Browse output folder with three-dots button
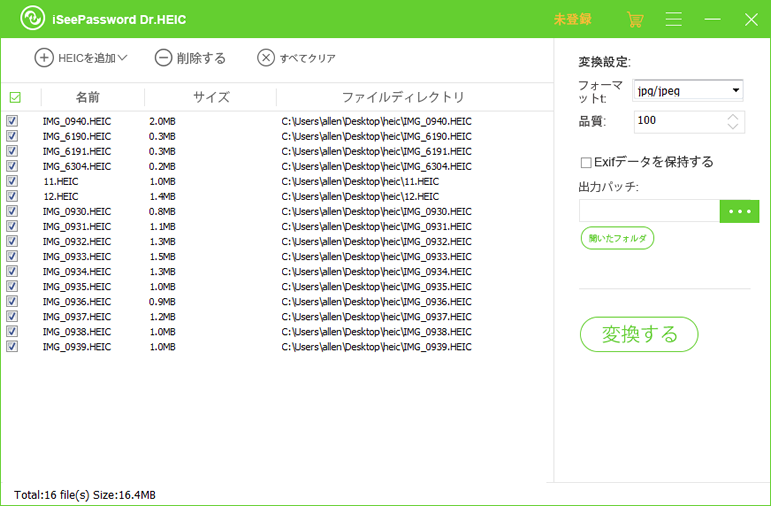Viewport: 771px width, 506px height. [x=740, y=211]
